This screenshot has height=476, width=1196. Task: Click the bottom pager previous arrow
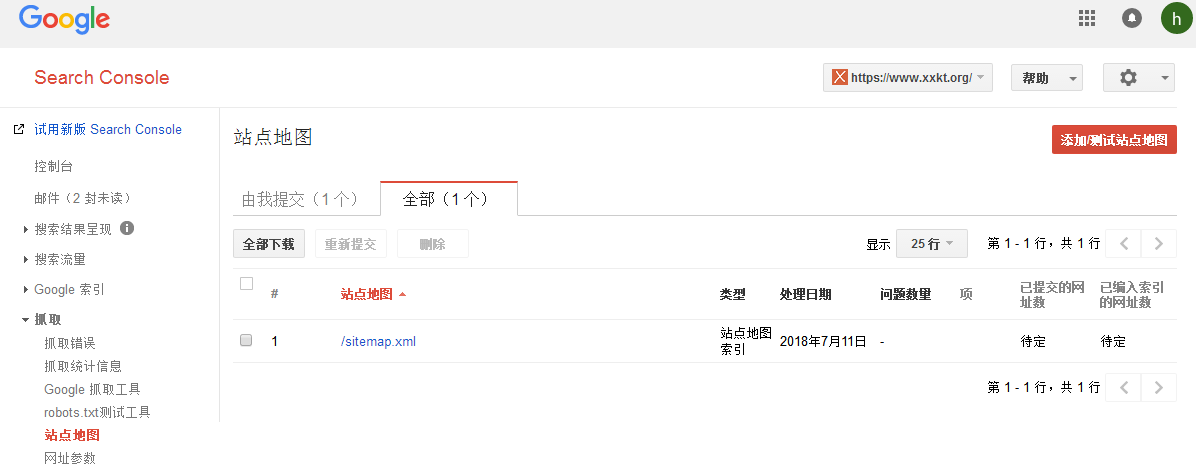tap(1124, 387)
